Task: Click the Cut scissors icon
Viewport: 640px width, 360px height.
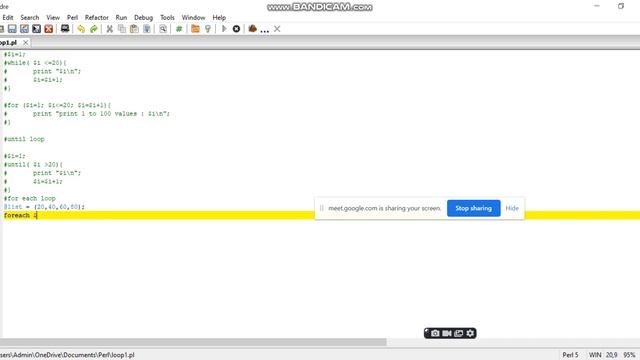Action: point(109,29)
